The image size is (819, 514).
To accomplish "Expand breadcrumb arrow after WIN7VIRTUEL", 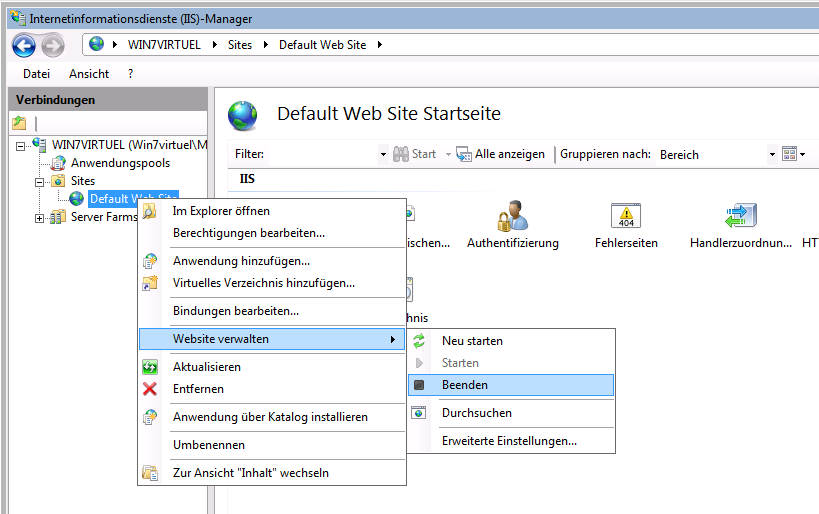I will point(215,45).
